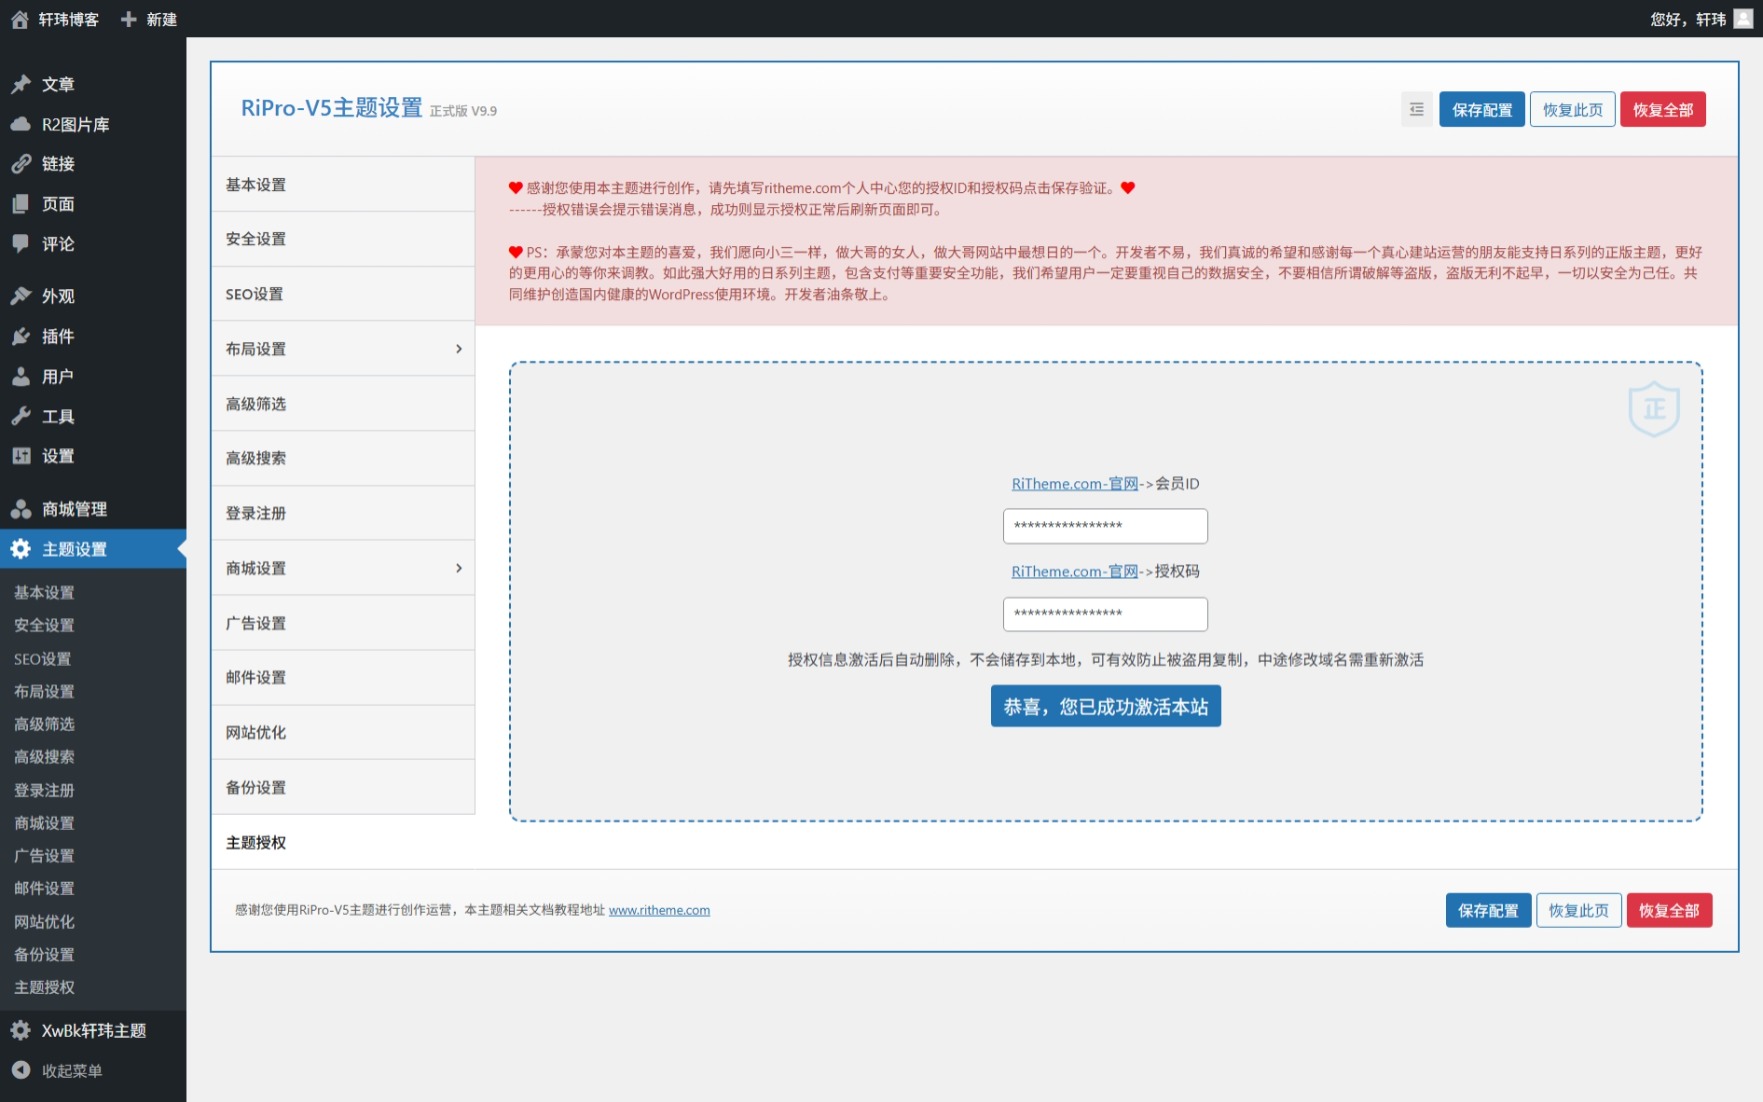Viewport: 1763px width, 1102px height.
Task: Open the 新建 menu in the top bar
Action: point(149,19)
